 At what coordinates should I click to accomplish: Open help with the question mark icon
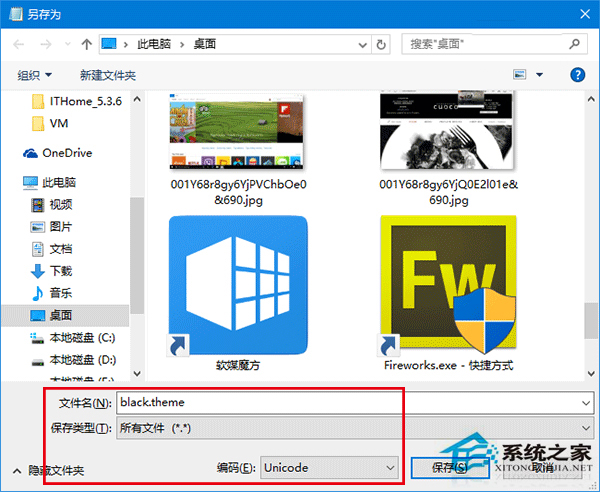coord(577,75)
